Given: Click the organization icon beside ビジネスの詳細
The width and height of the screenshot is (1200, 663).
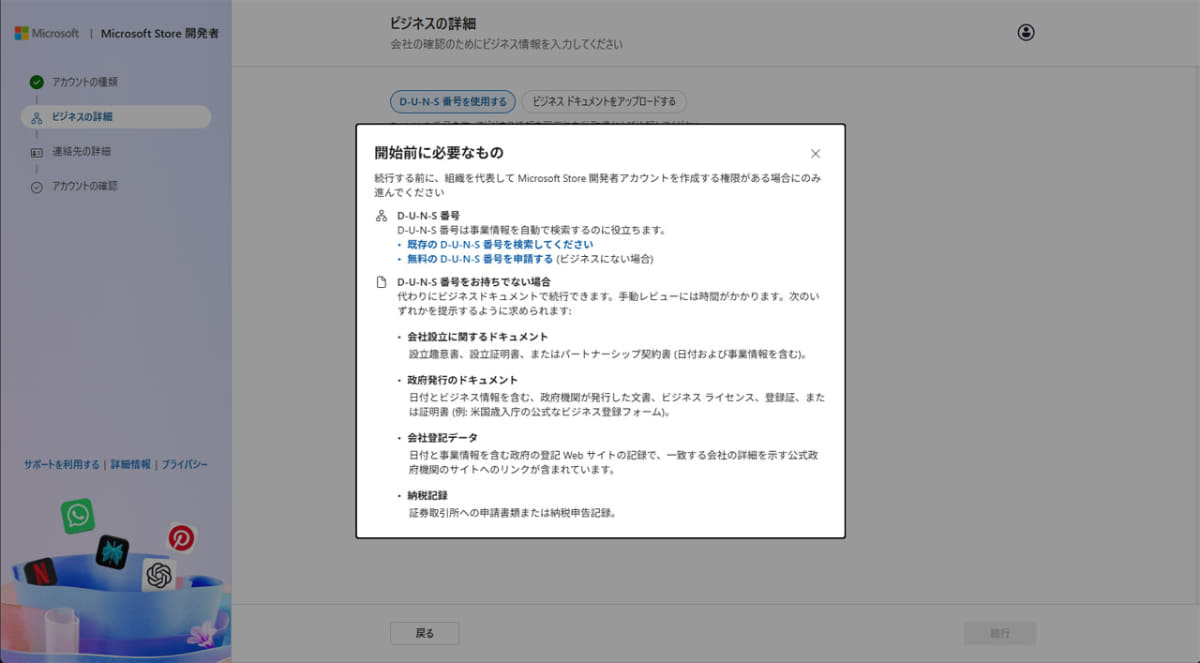Looking at the screenshot, I should point(37,117).
